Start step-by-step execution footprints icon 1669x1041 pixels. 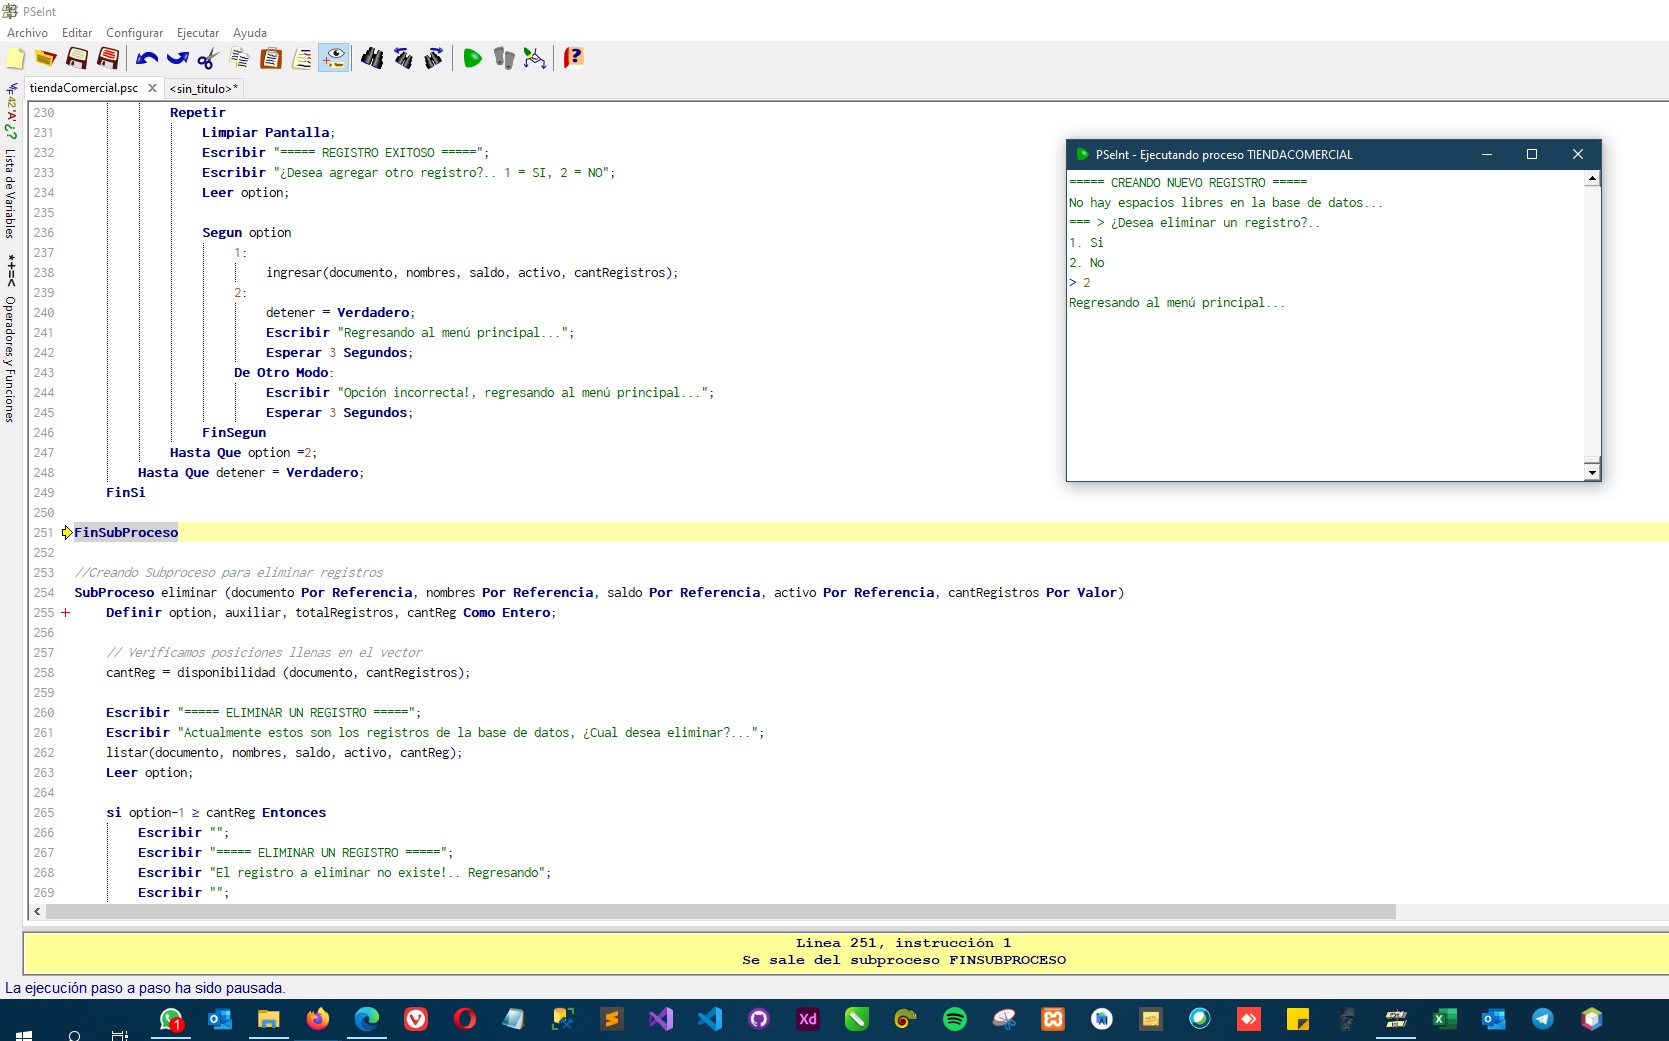point(504,58)
